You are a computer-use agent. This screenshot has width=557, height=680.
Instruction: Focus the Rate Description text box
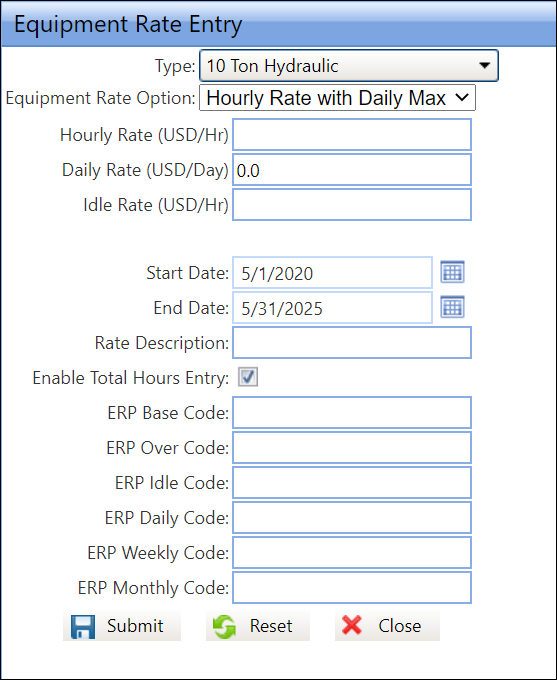coord(352,343)
